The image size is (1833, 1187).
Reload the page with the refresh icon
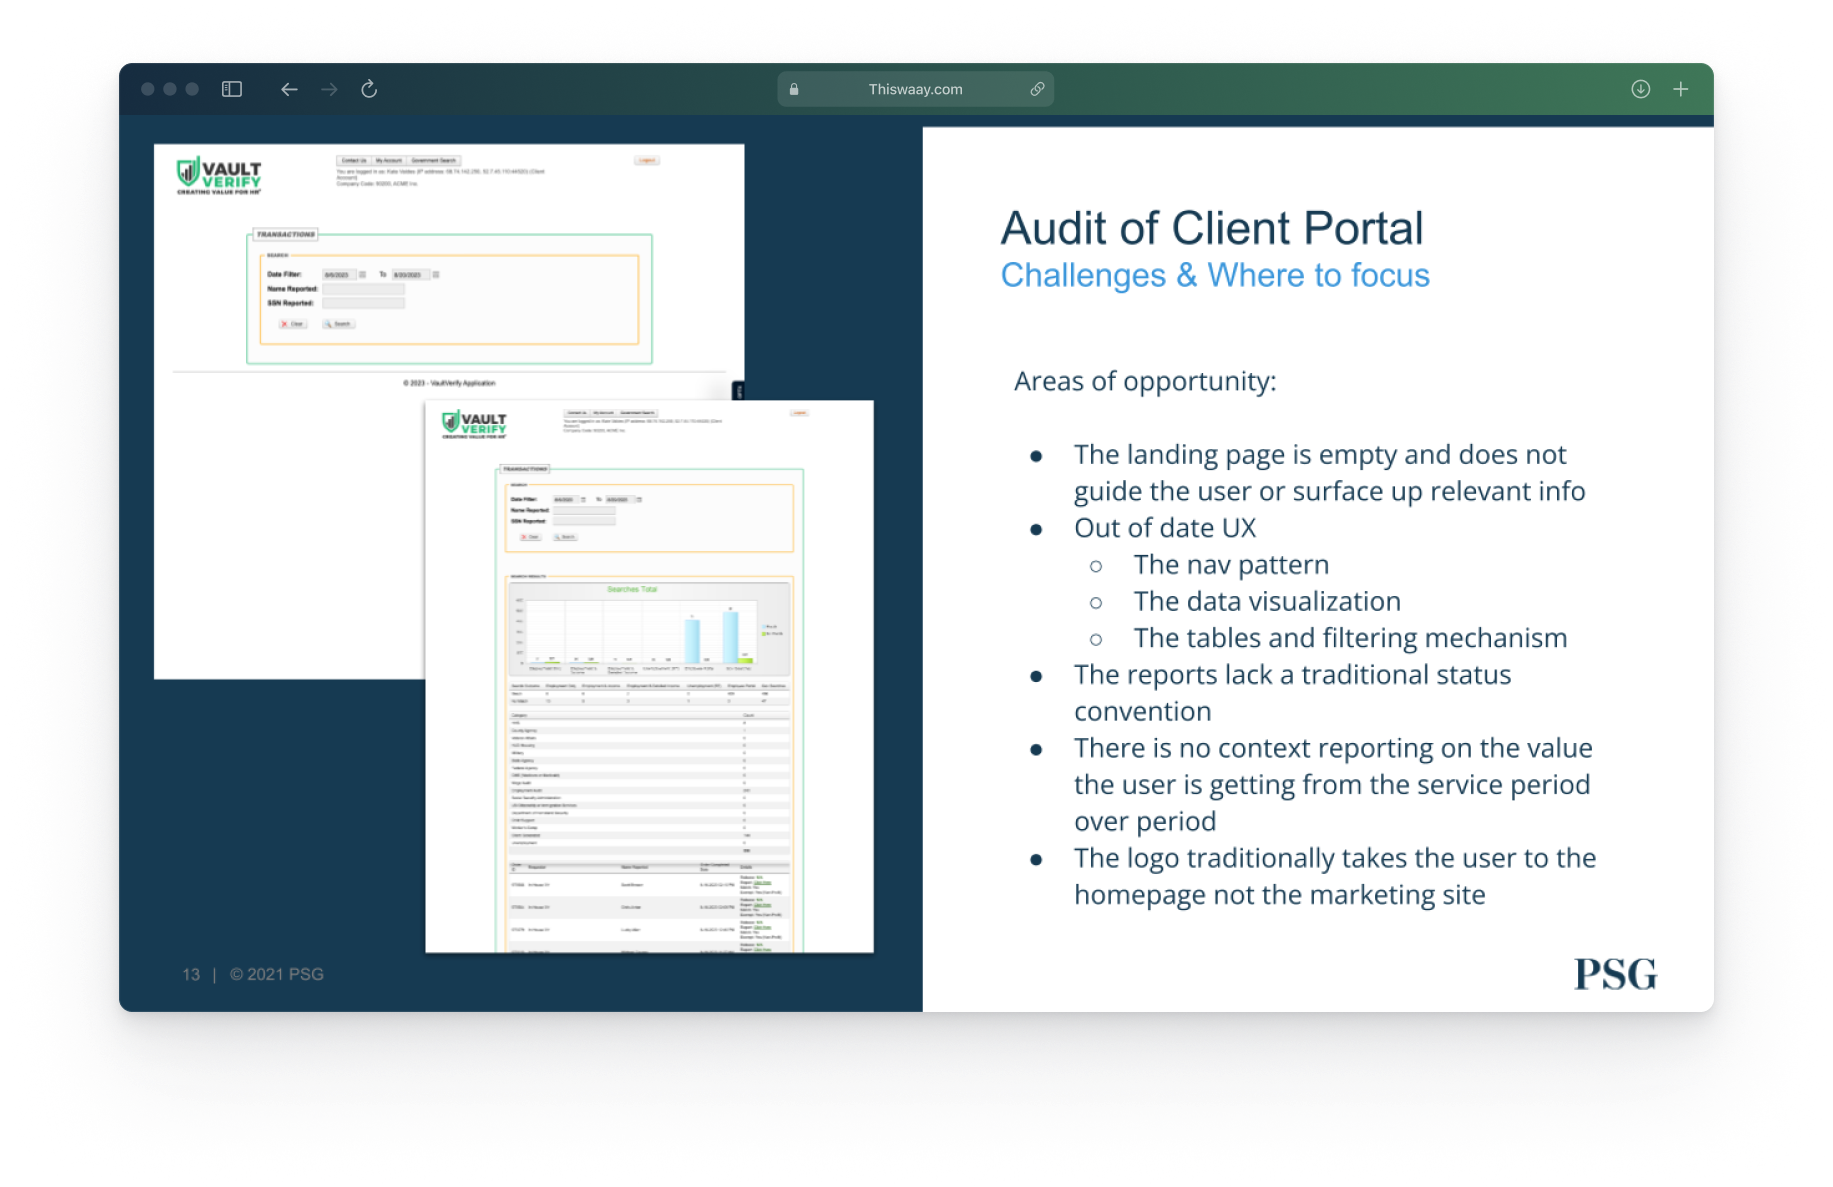[369, 89]
